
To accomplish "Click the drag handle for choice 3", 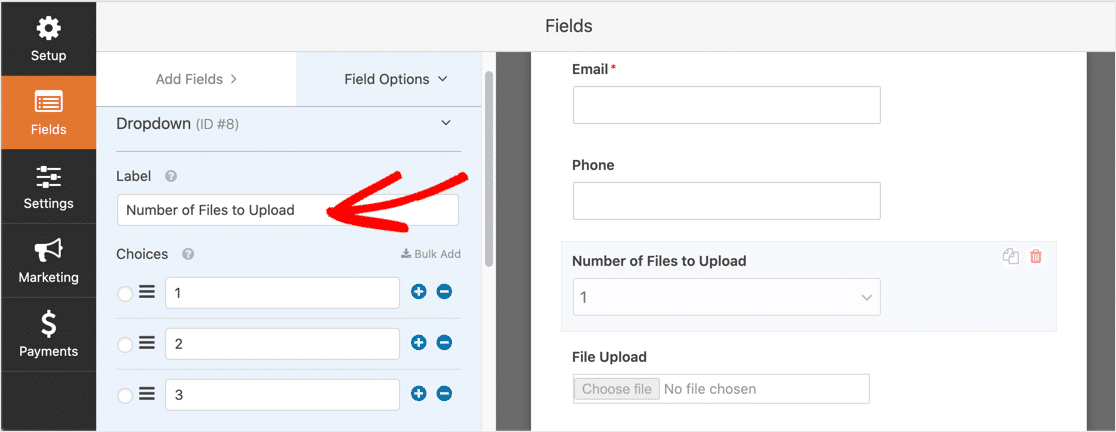I will 147,394.
